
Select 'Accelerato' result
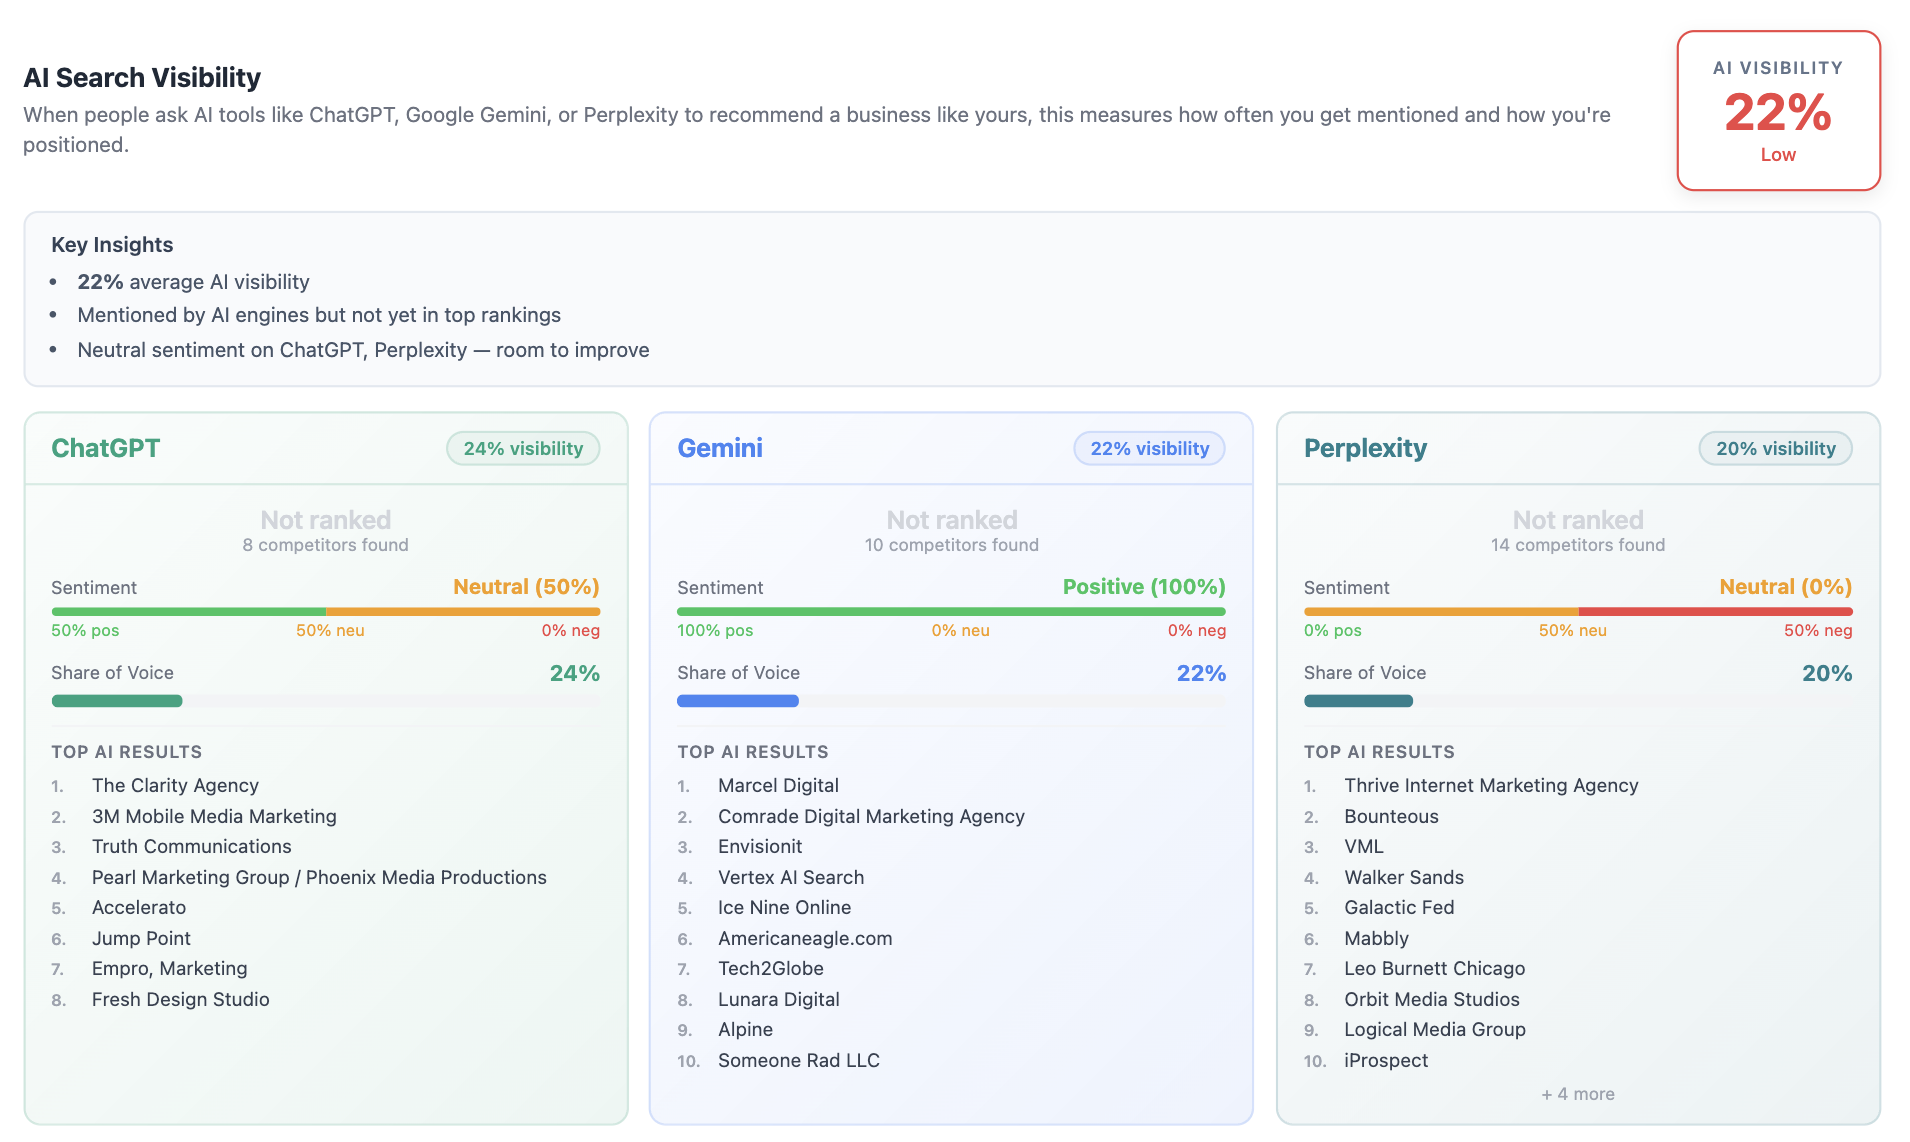tap(139, 908)
